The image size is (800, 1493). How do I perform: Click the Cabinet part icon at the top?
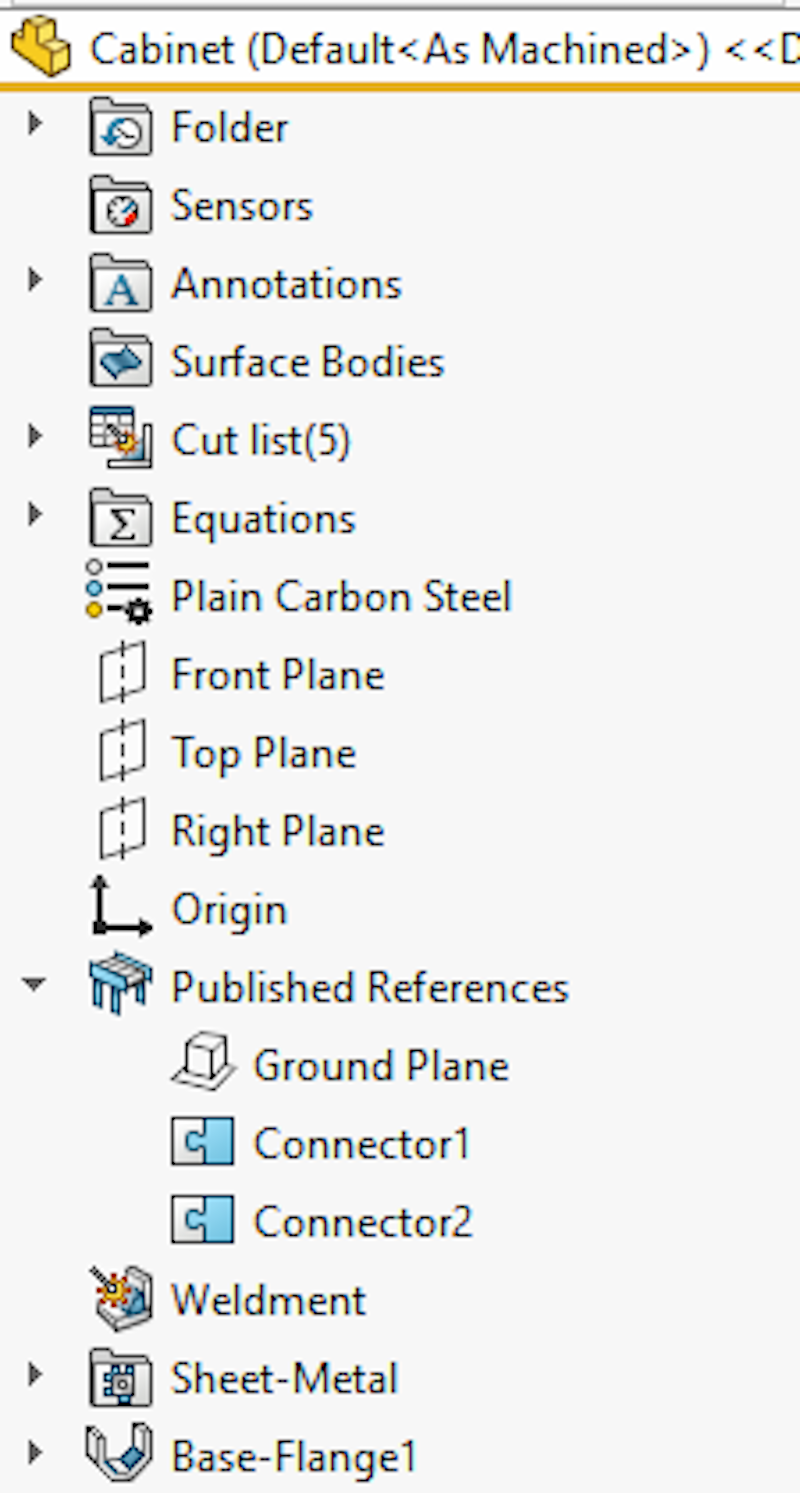[x=38, y=48]
